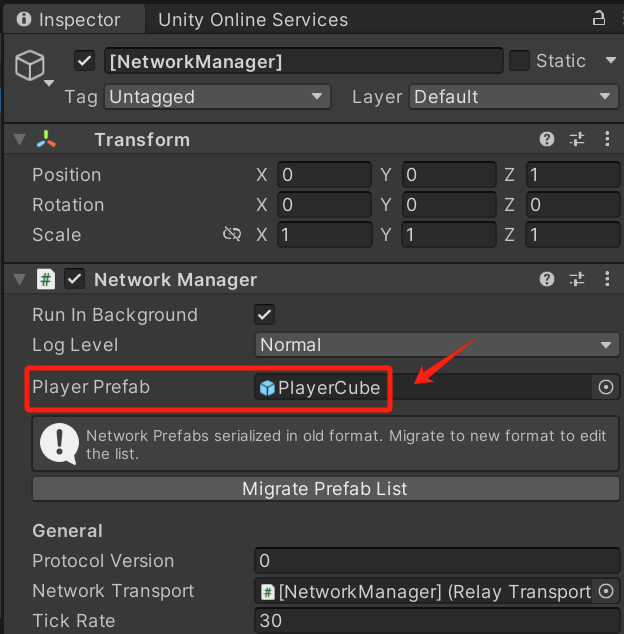
Task: Toggle the GameObject active checkbox
Action: pos(85,61)
